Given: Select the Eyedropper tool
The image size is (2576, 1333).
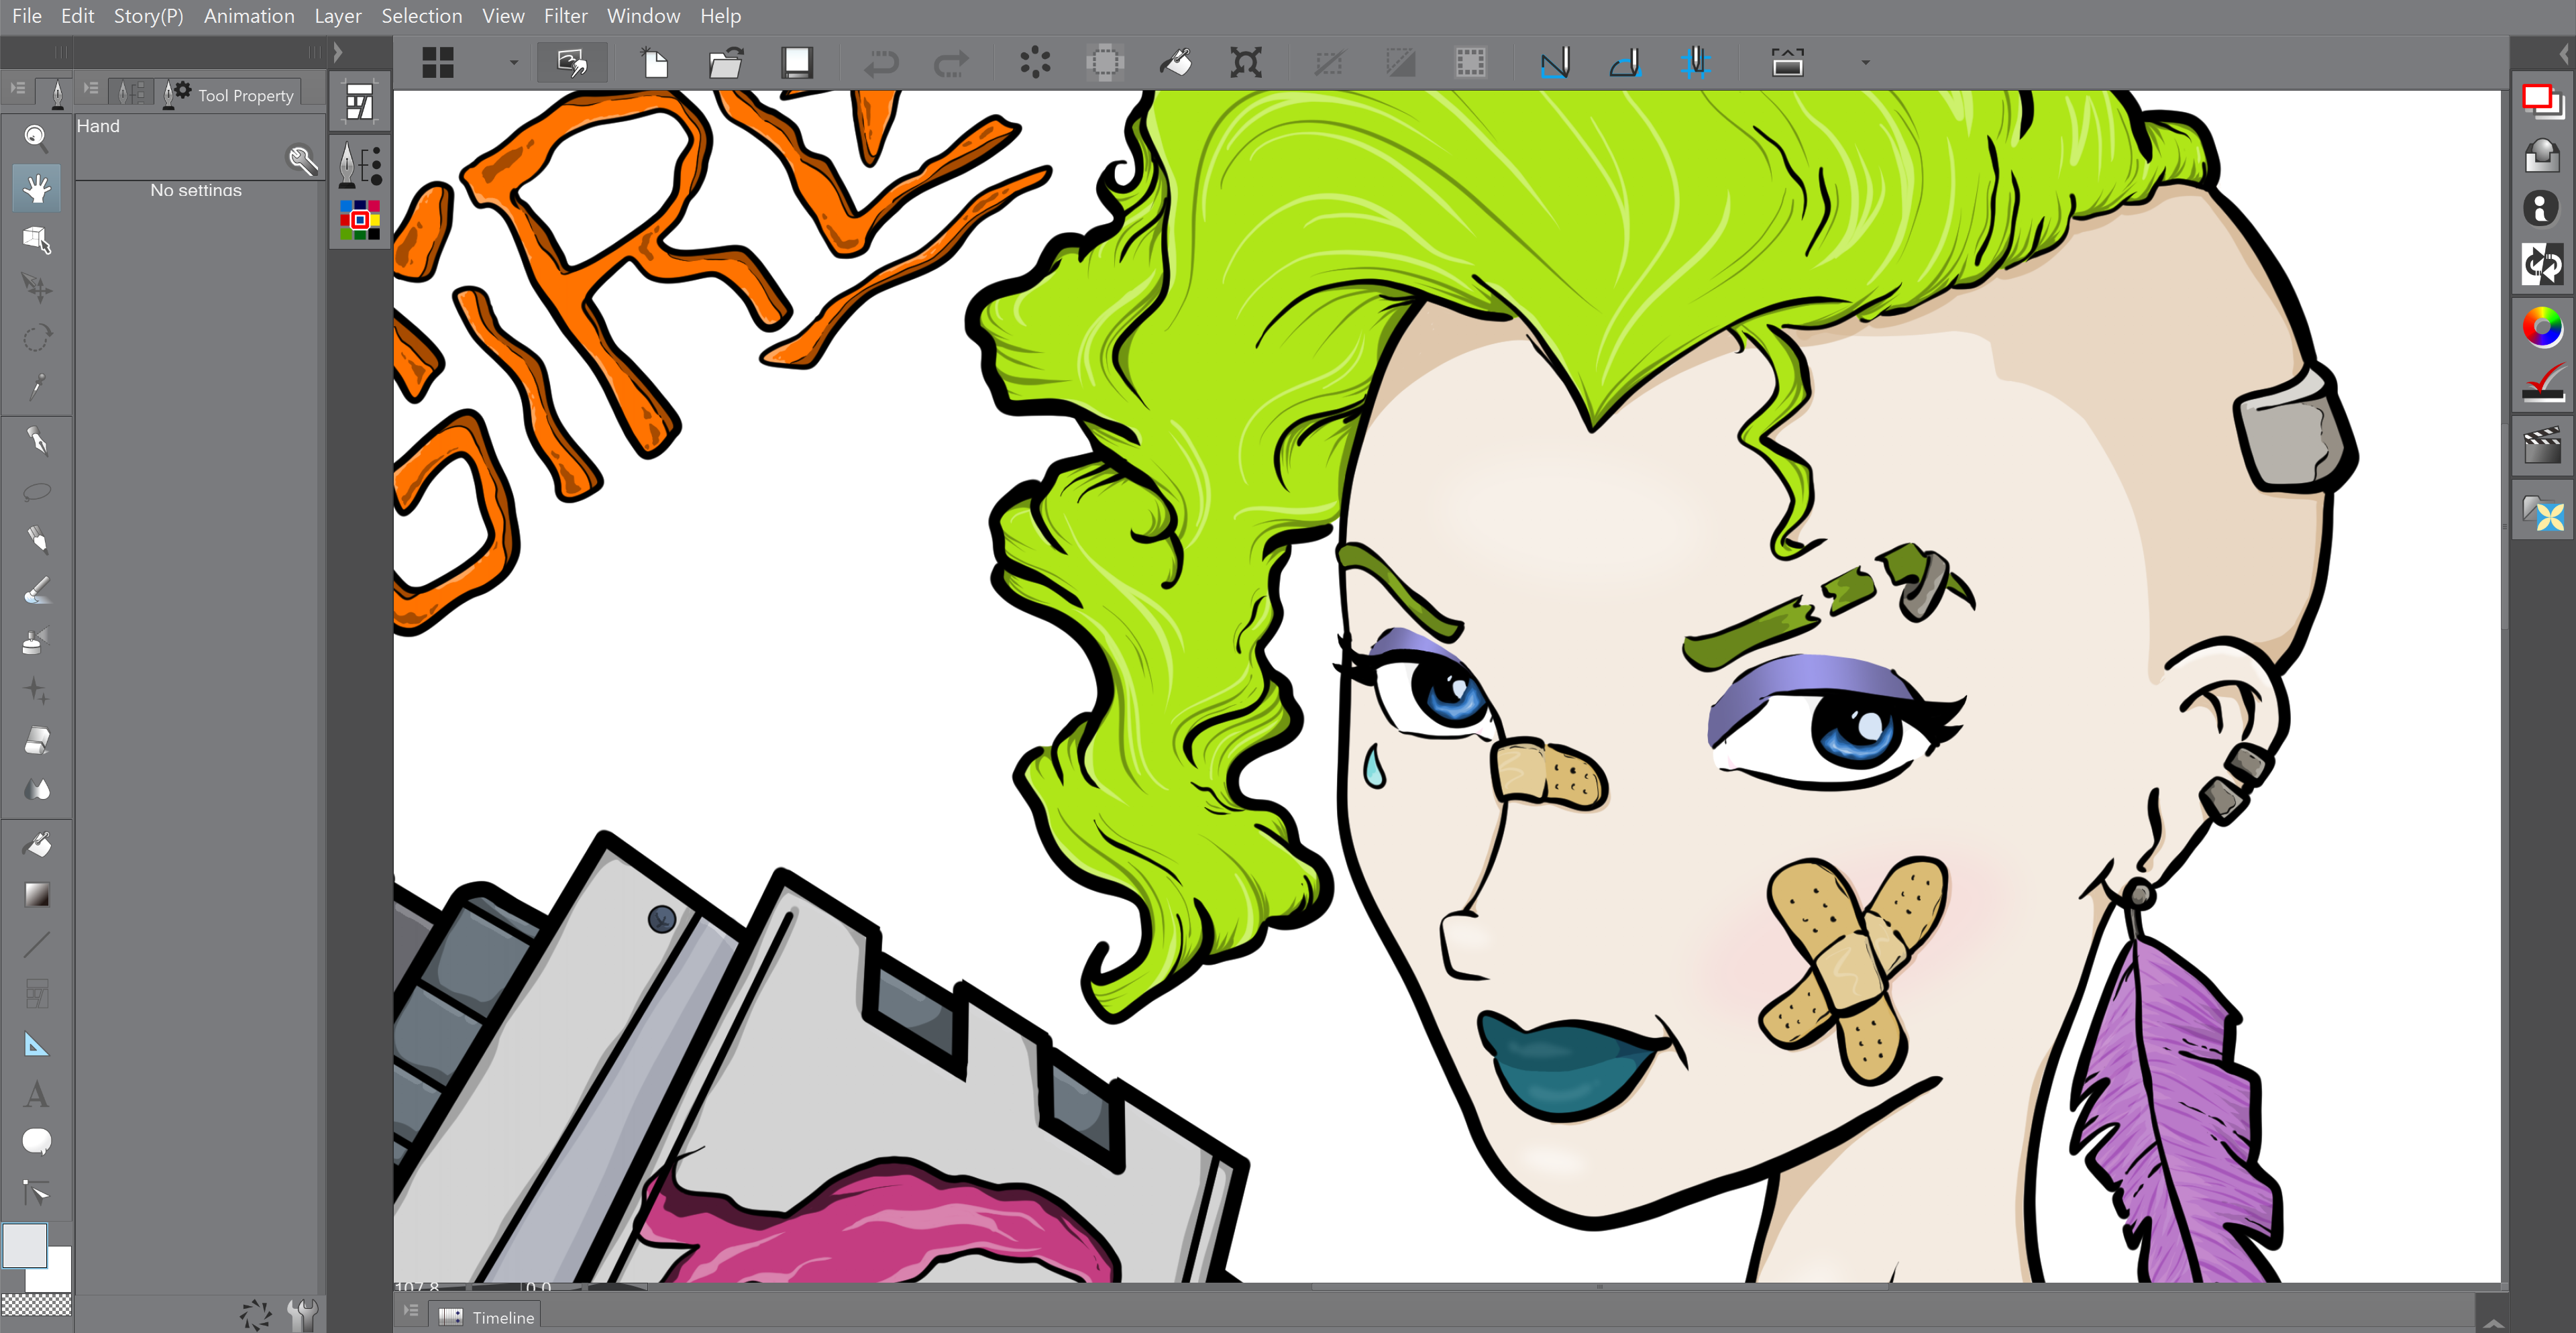Looking at the screenshot, I should tap(36, 387).
